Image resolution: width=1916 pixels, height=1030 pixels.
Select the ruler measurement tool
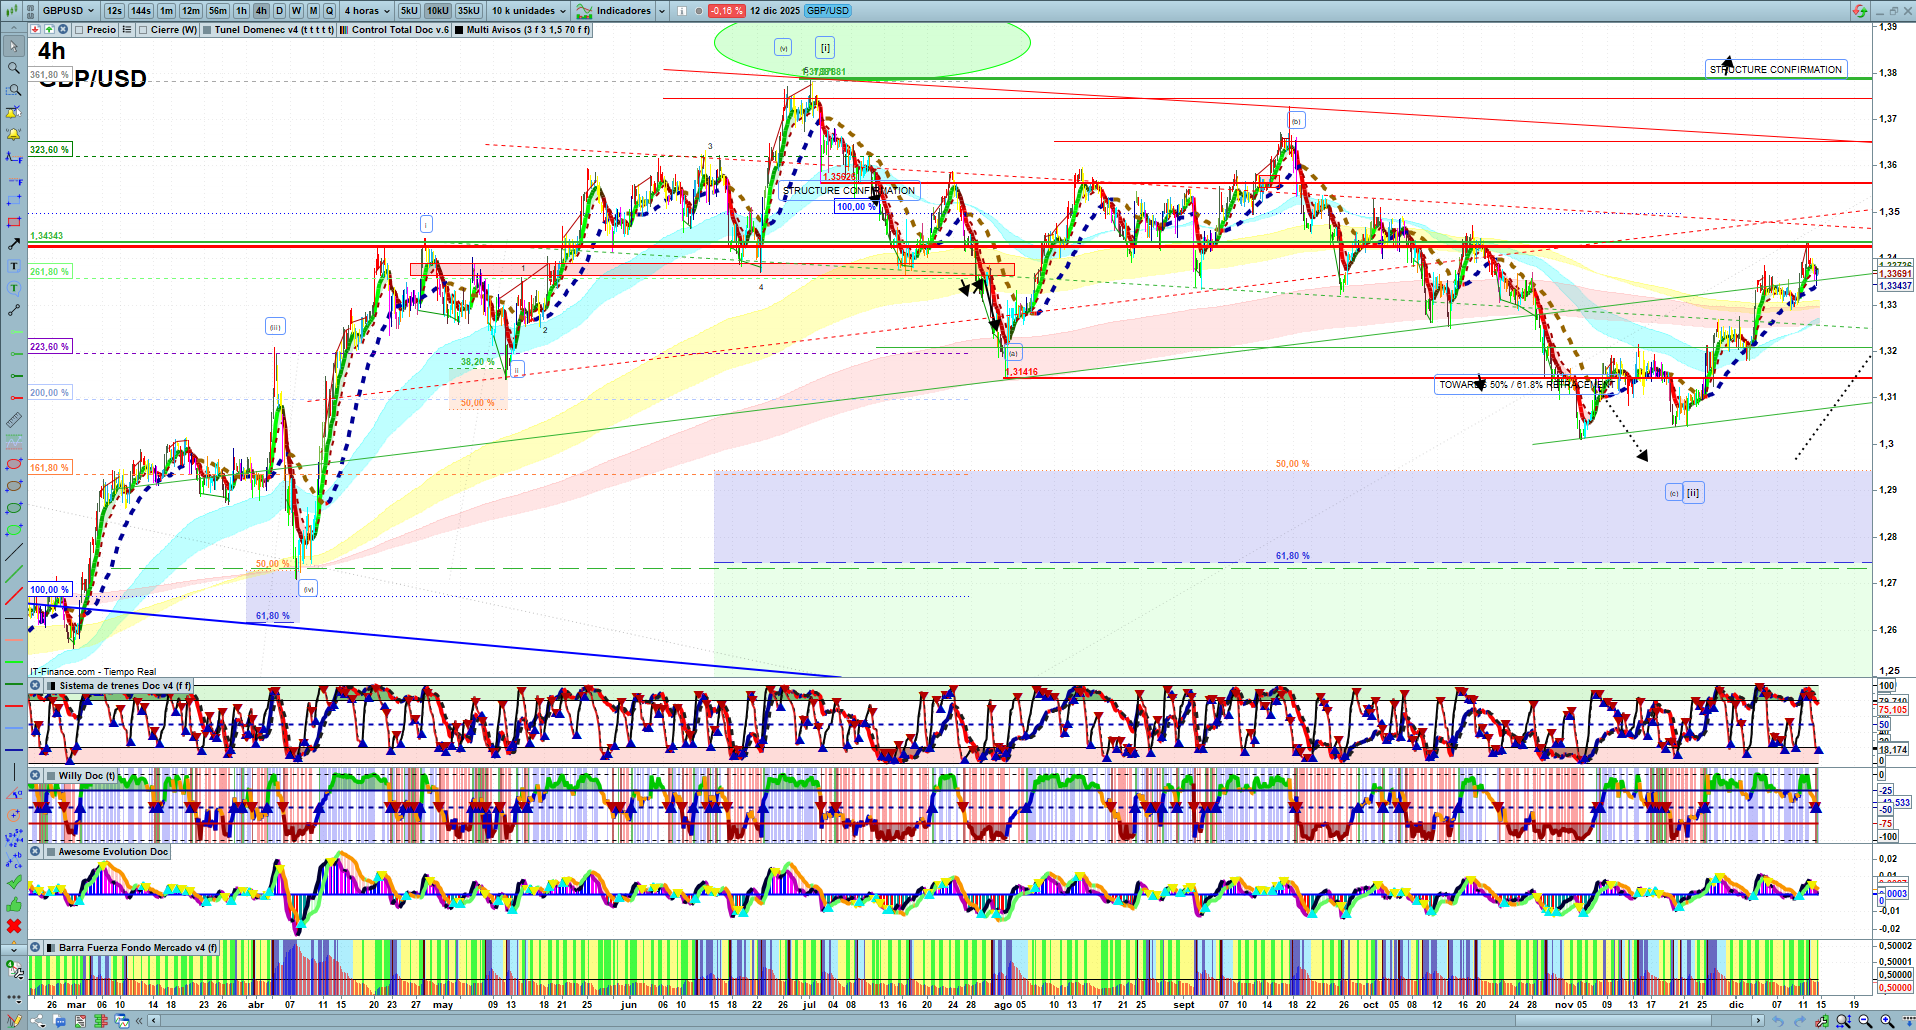tap(14, 420)
